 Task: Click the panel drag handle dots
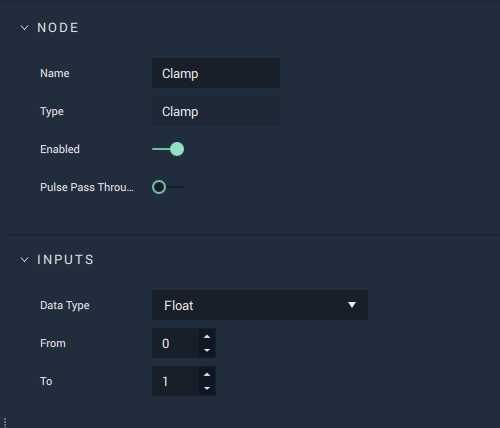tap(5, 423)
